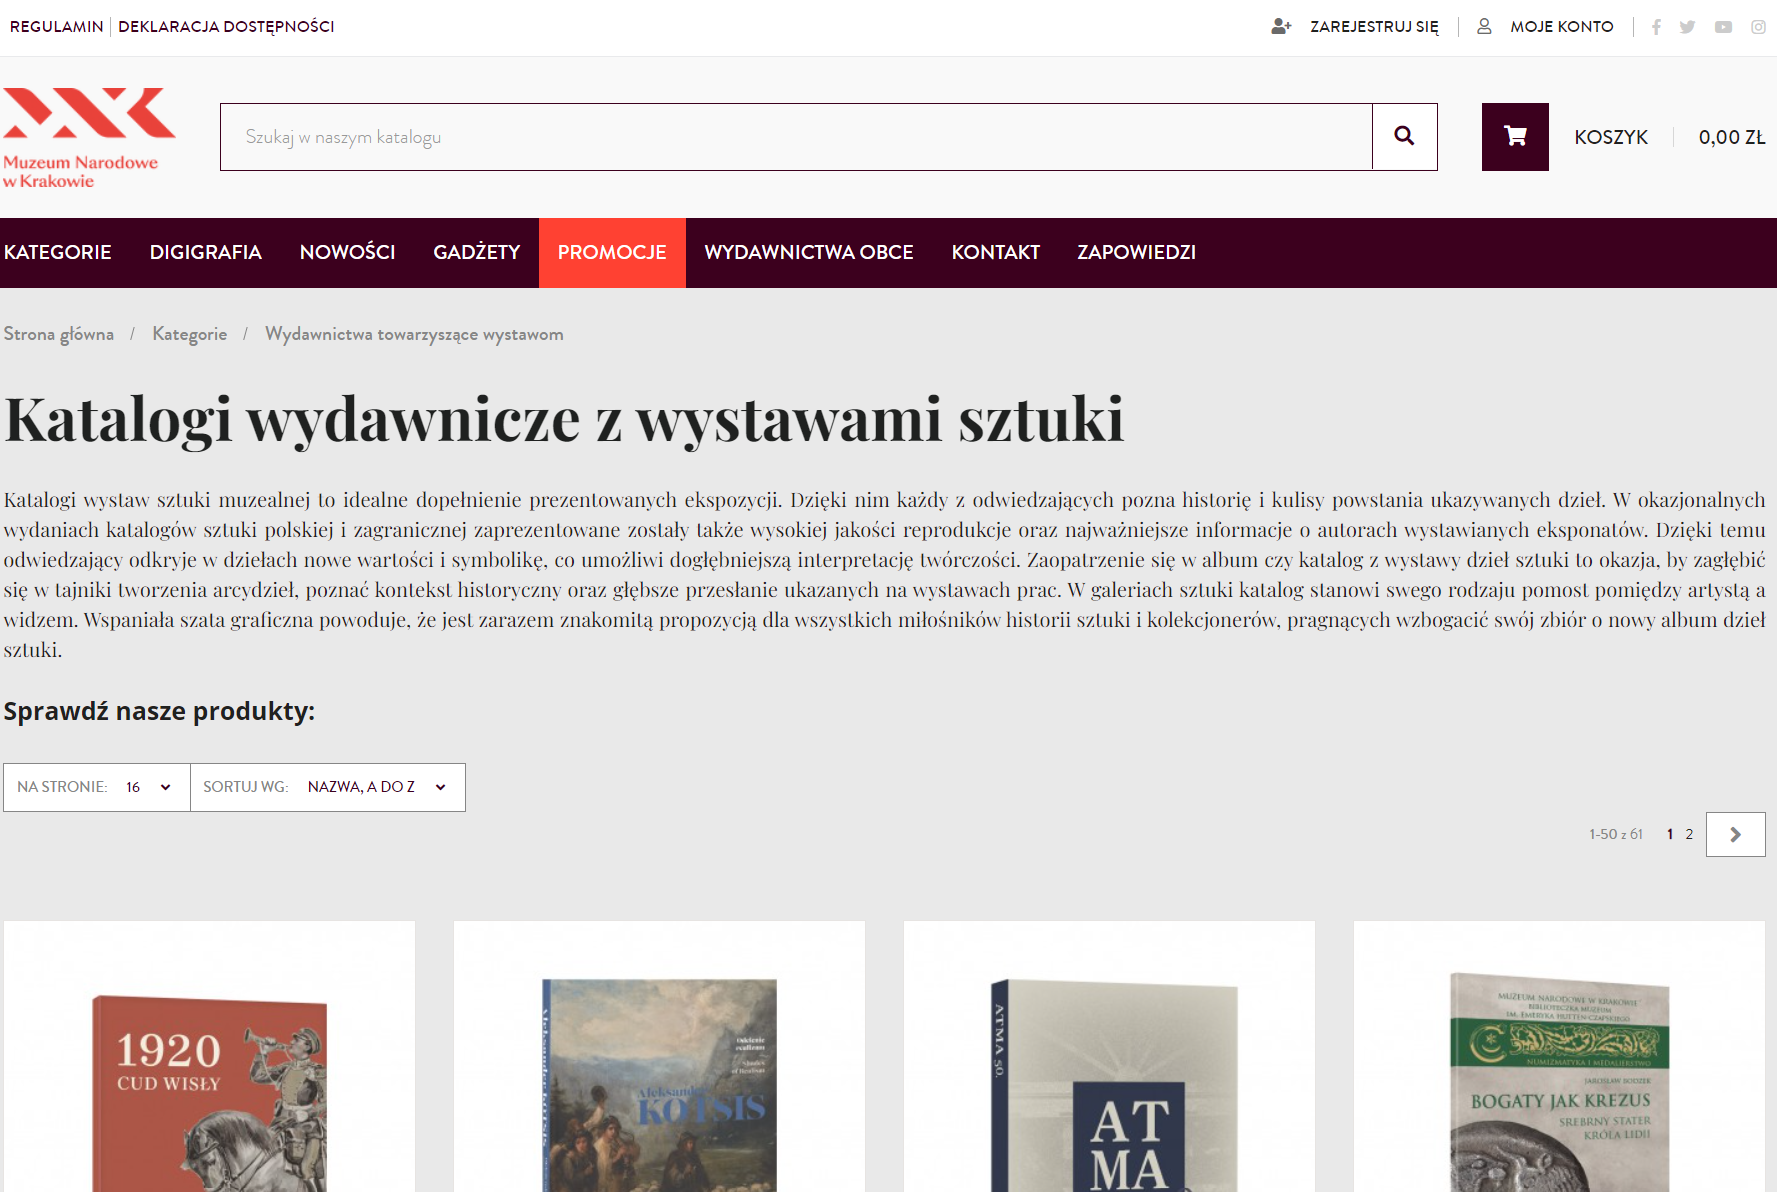Viewport: 1777px width, 1192px height.
Task: Select pagination page 1
Action: (x=1669, y=834)
